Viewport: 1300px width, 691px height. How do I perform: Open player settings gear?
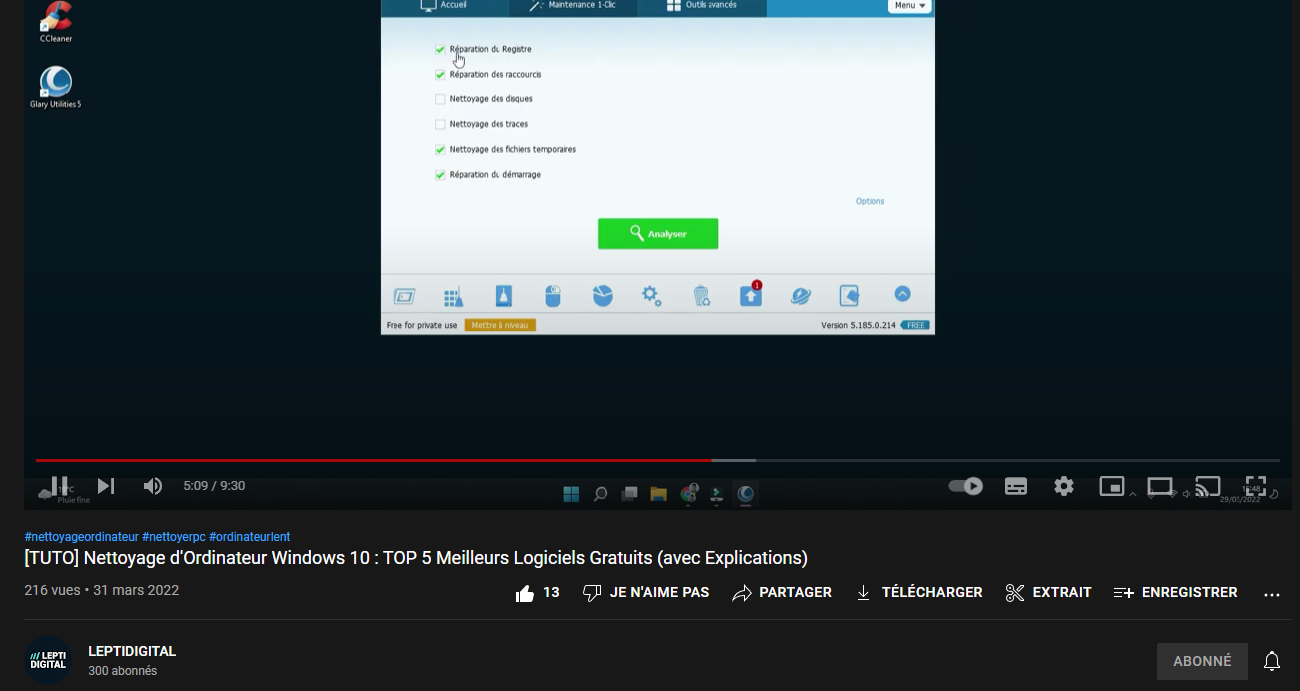[1064, 486]
